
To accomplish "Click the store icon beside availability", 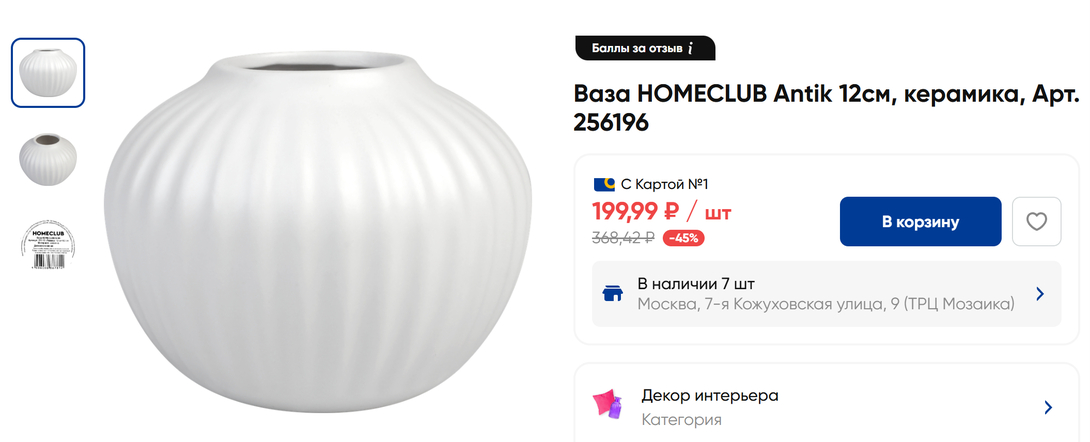I will [612, 294].
